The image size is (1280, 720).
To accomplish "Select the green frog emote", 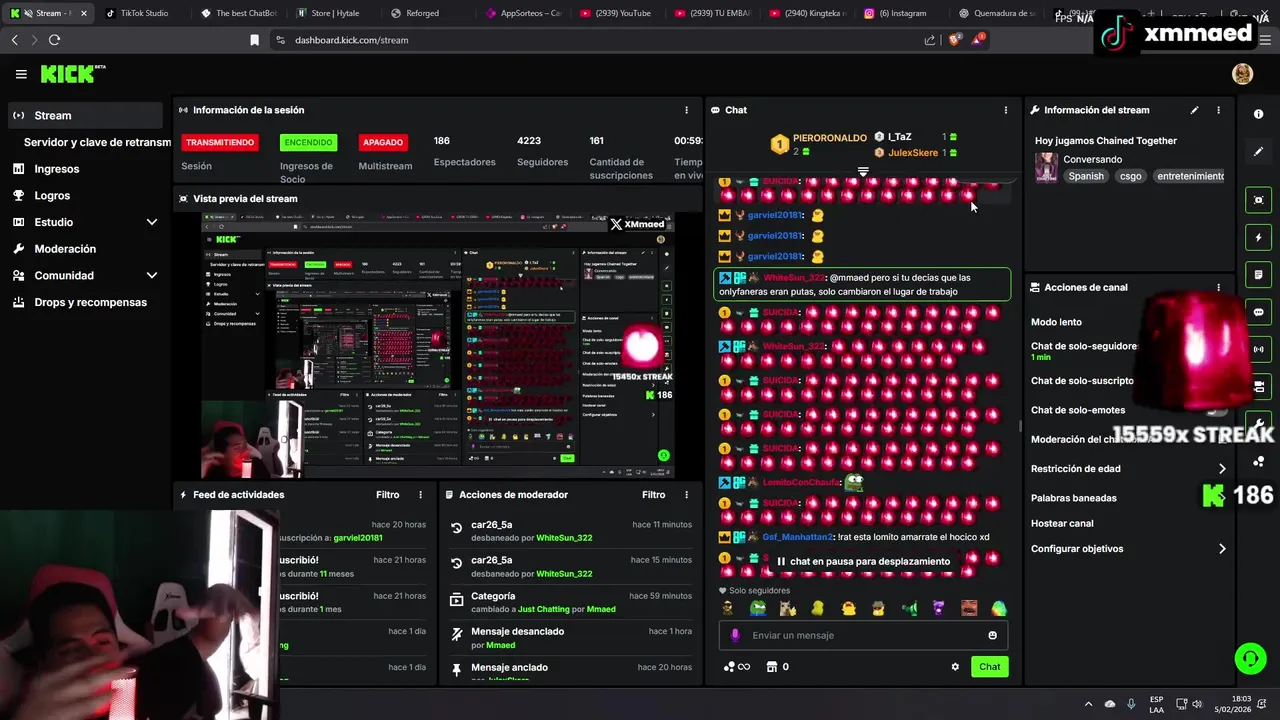I will coord(758,608).
